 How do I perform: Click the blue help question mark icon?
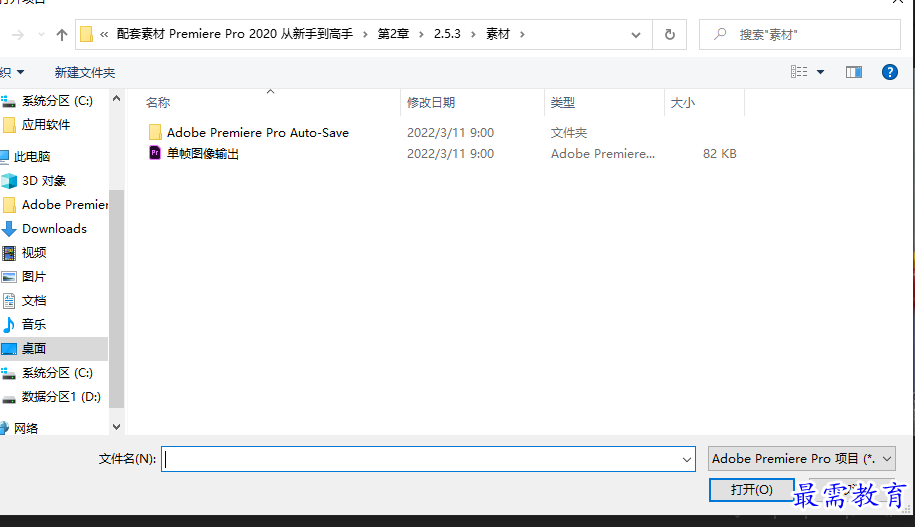889,72
